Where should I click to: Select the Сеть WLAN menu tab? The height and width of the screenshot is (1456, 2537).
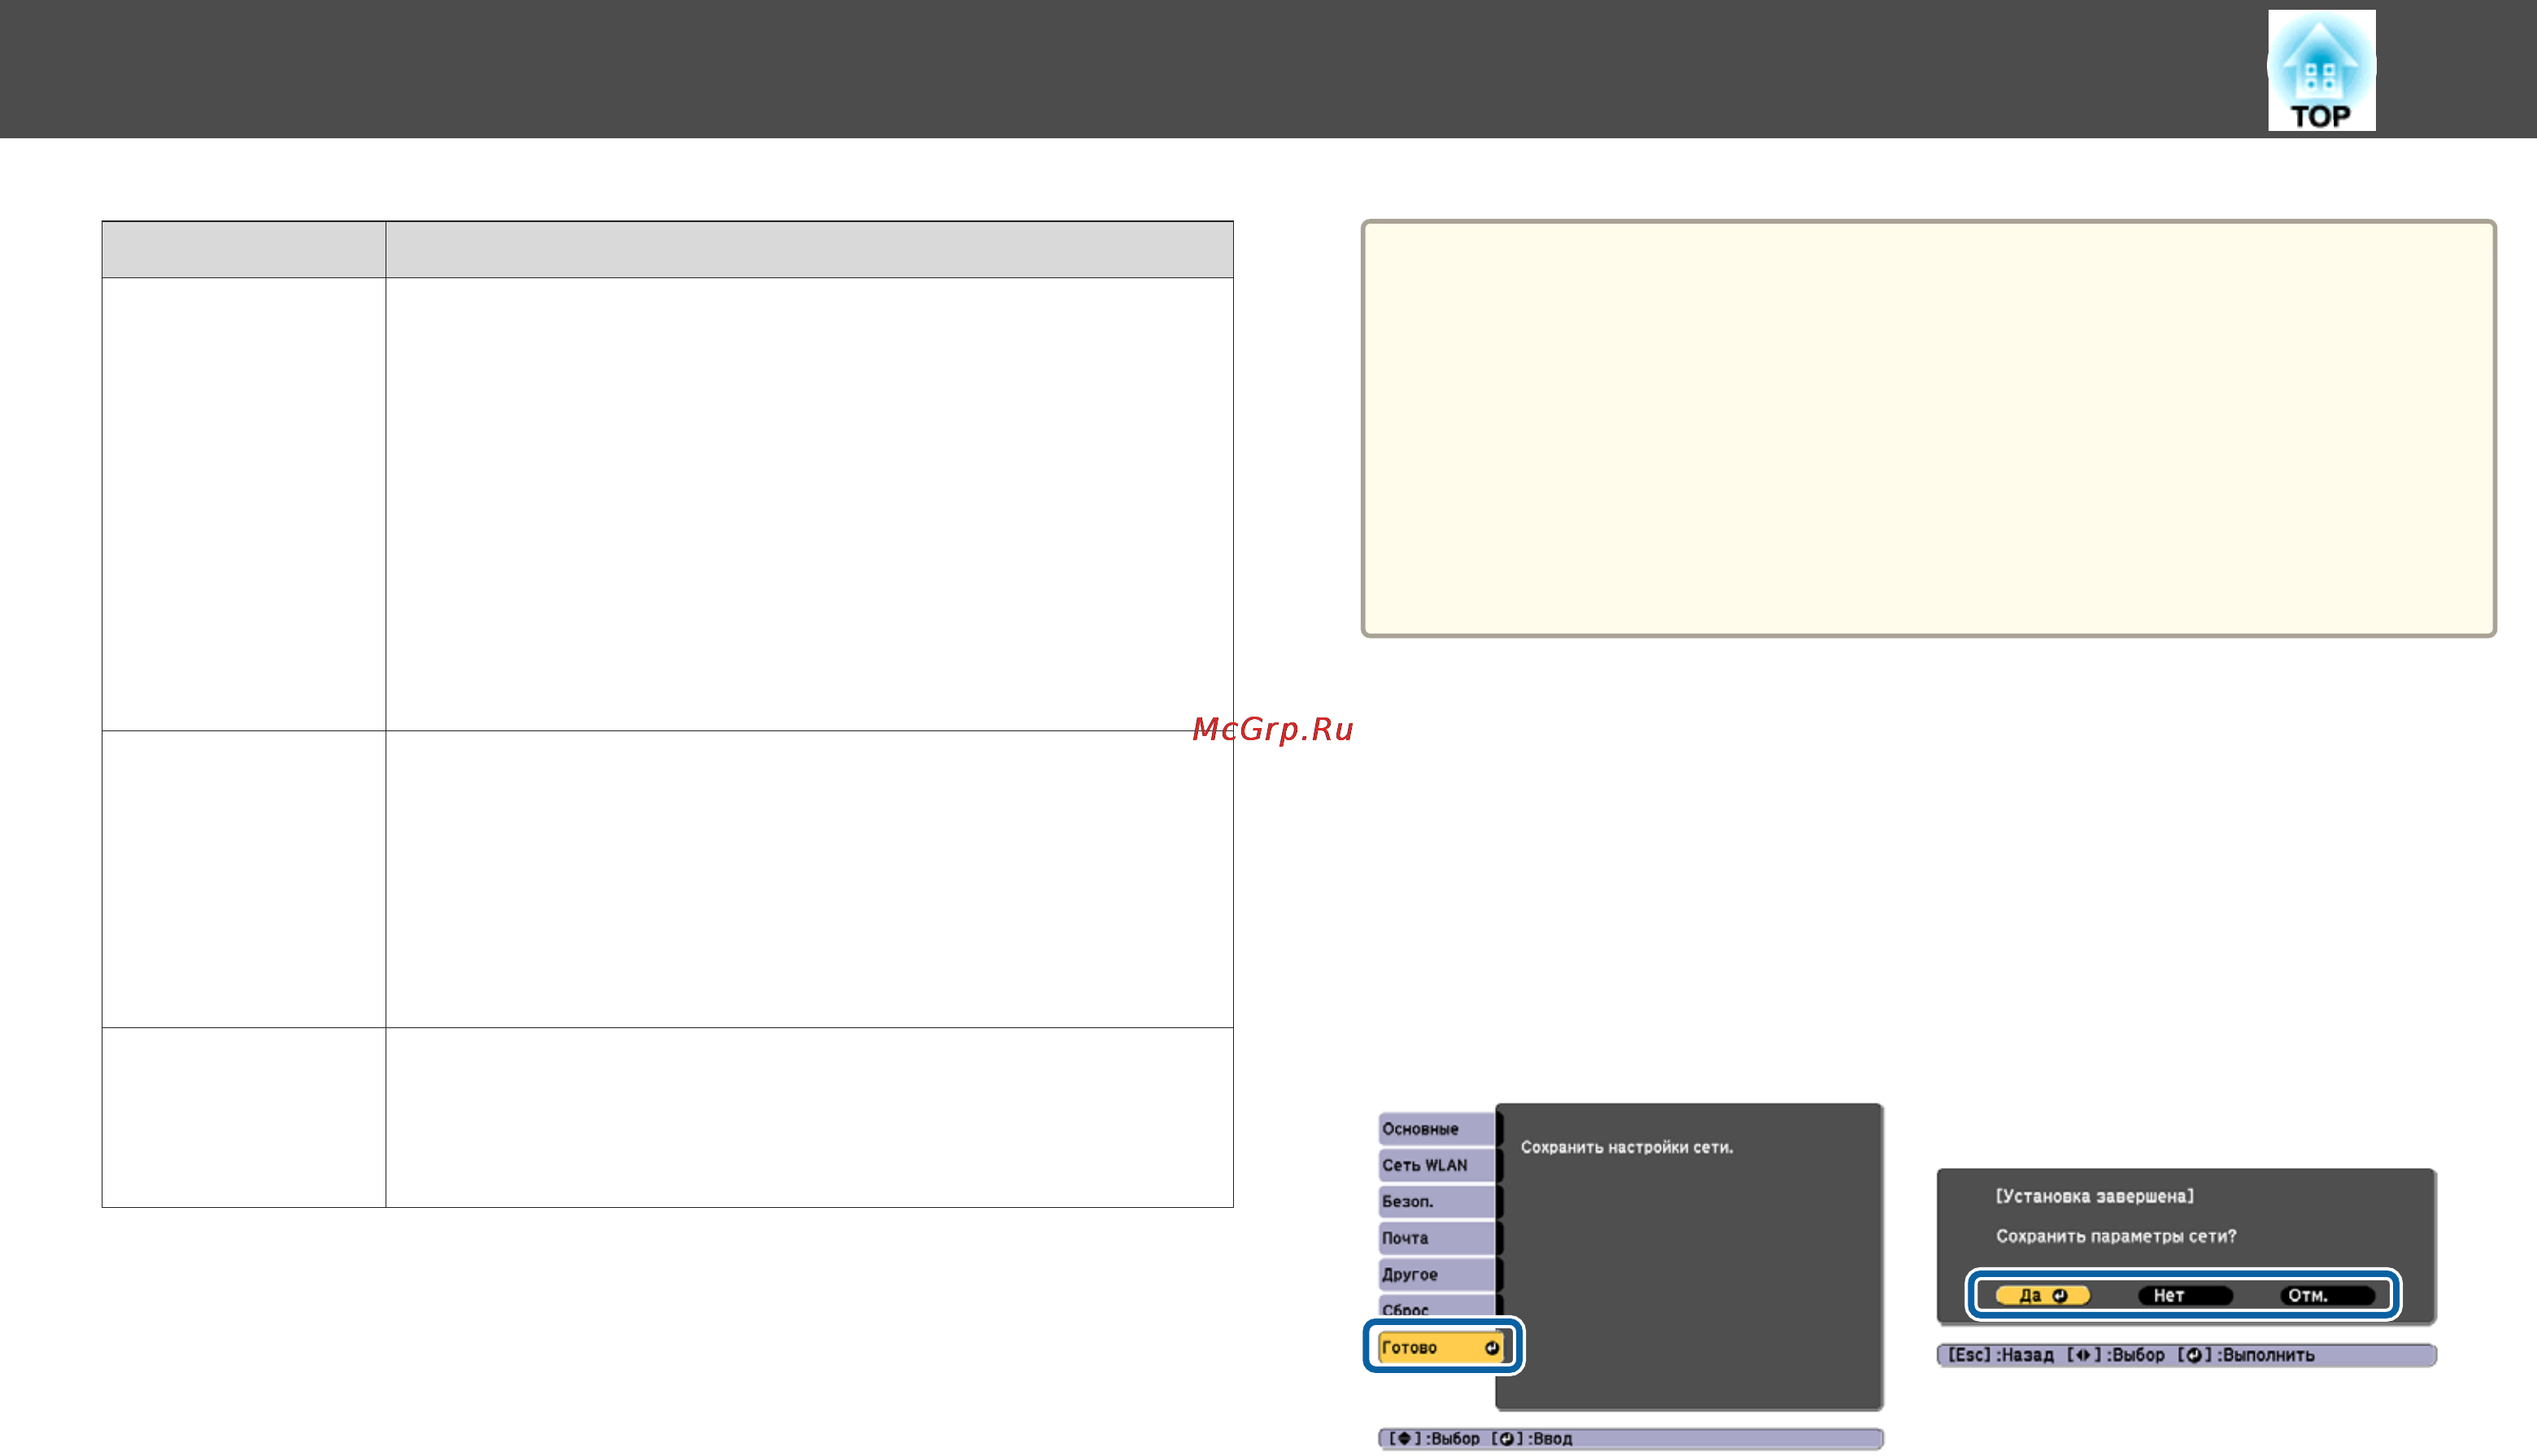[1436, 1165]
